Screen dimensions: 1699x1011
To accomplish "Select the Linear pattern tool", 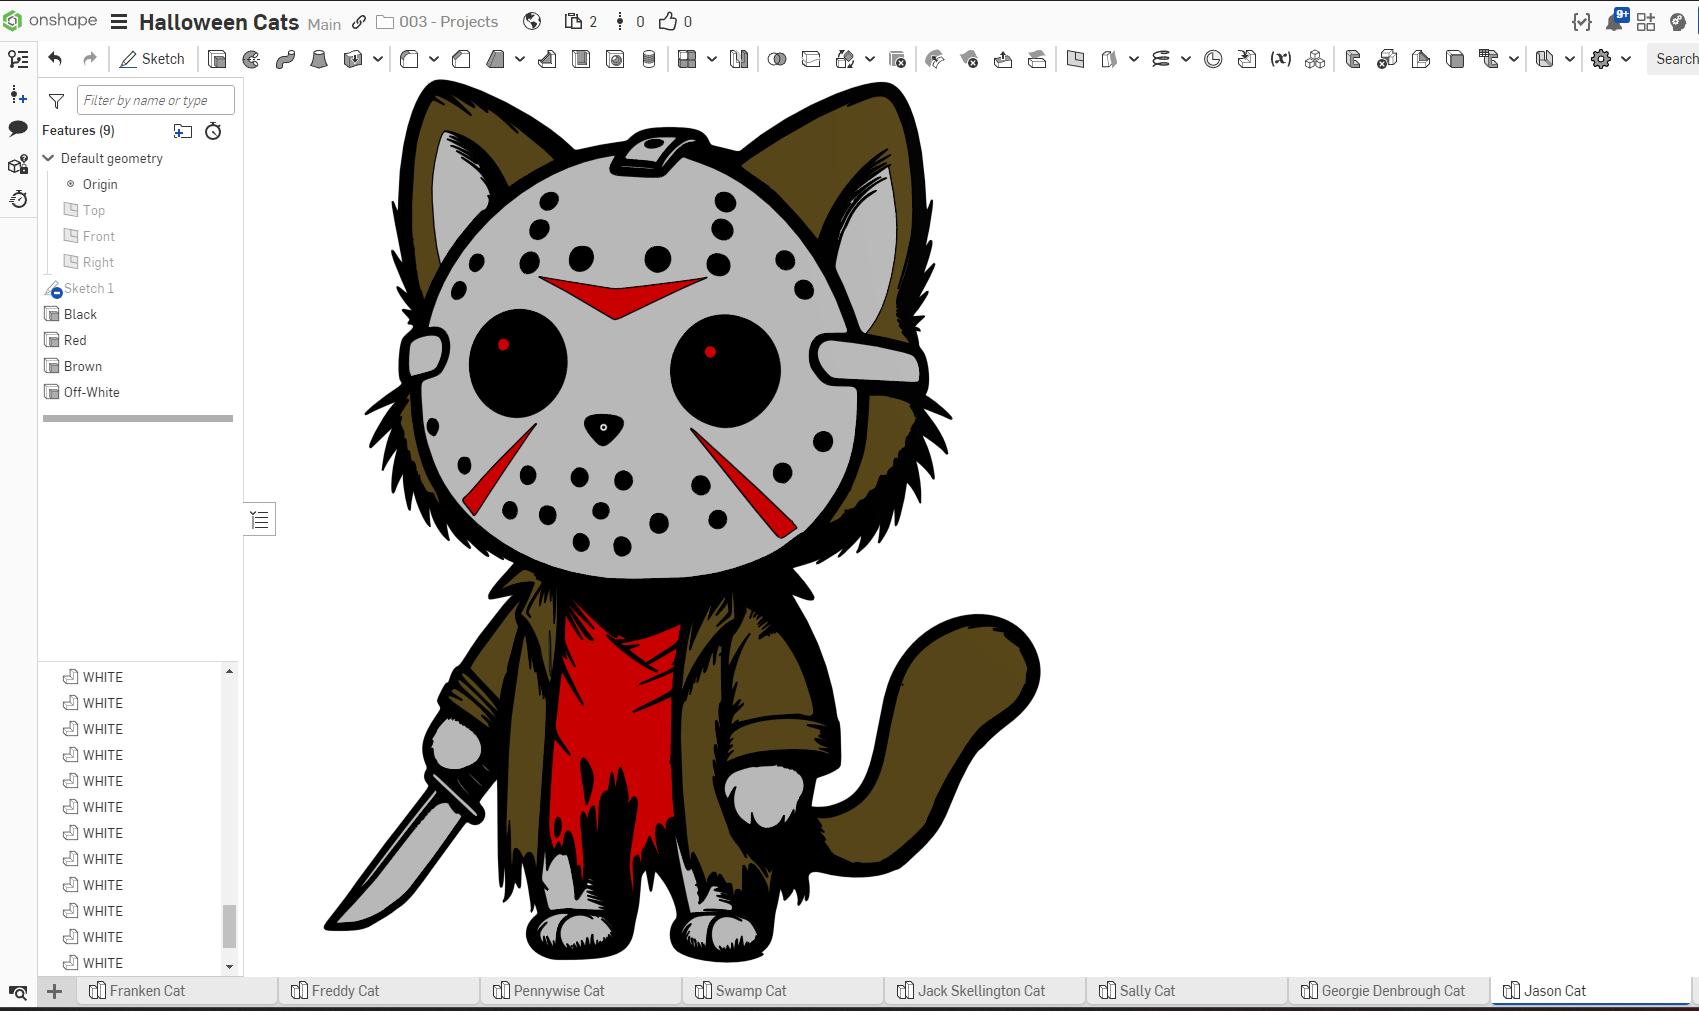I will pyautogui.click(x=687, y=59).
